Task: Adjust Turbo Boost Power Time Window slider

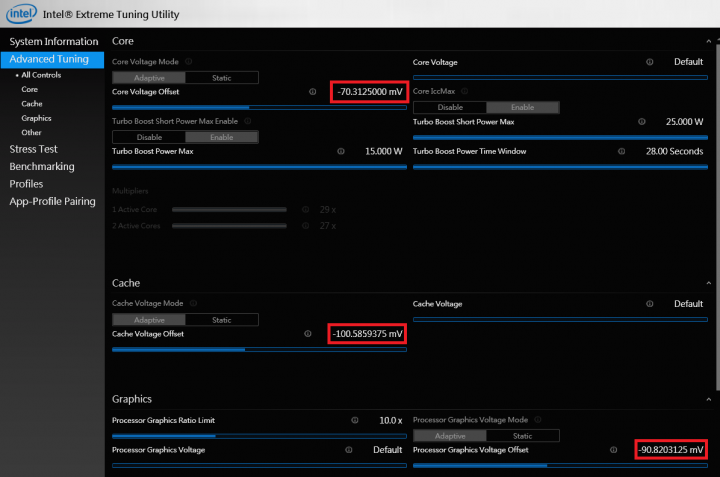Action: (560, 167)
